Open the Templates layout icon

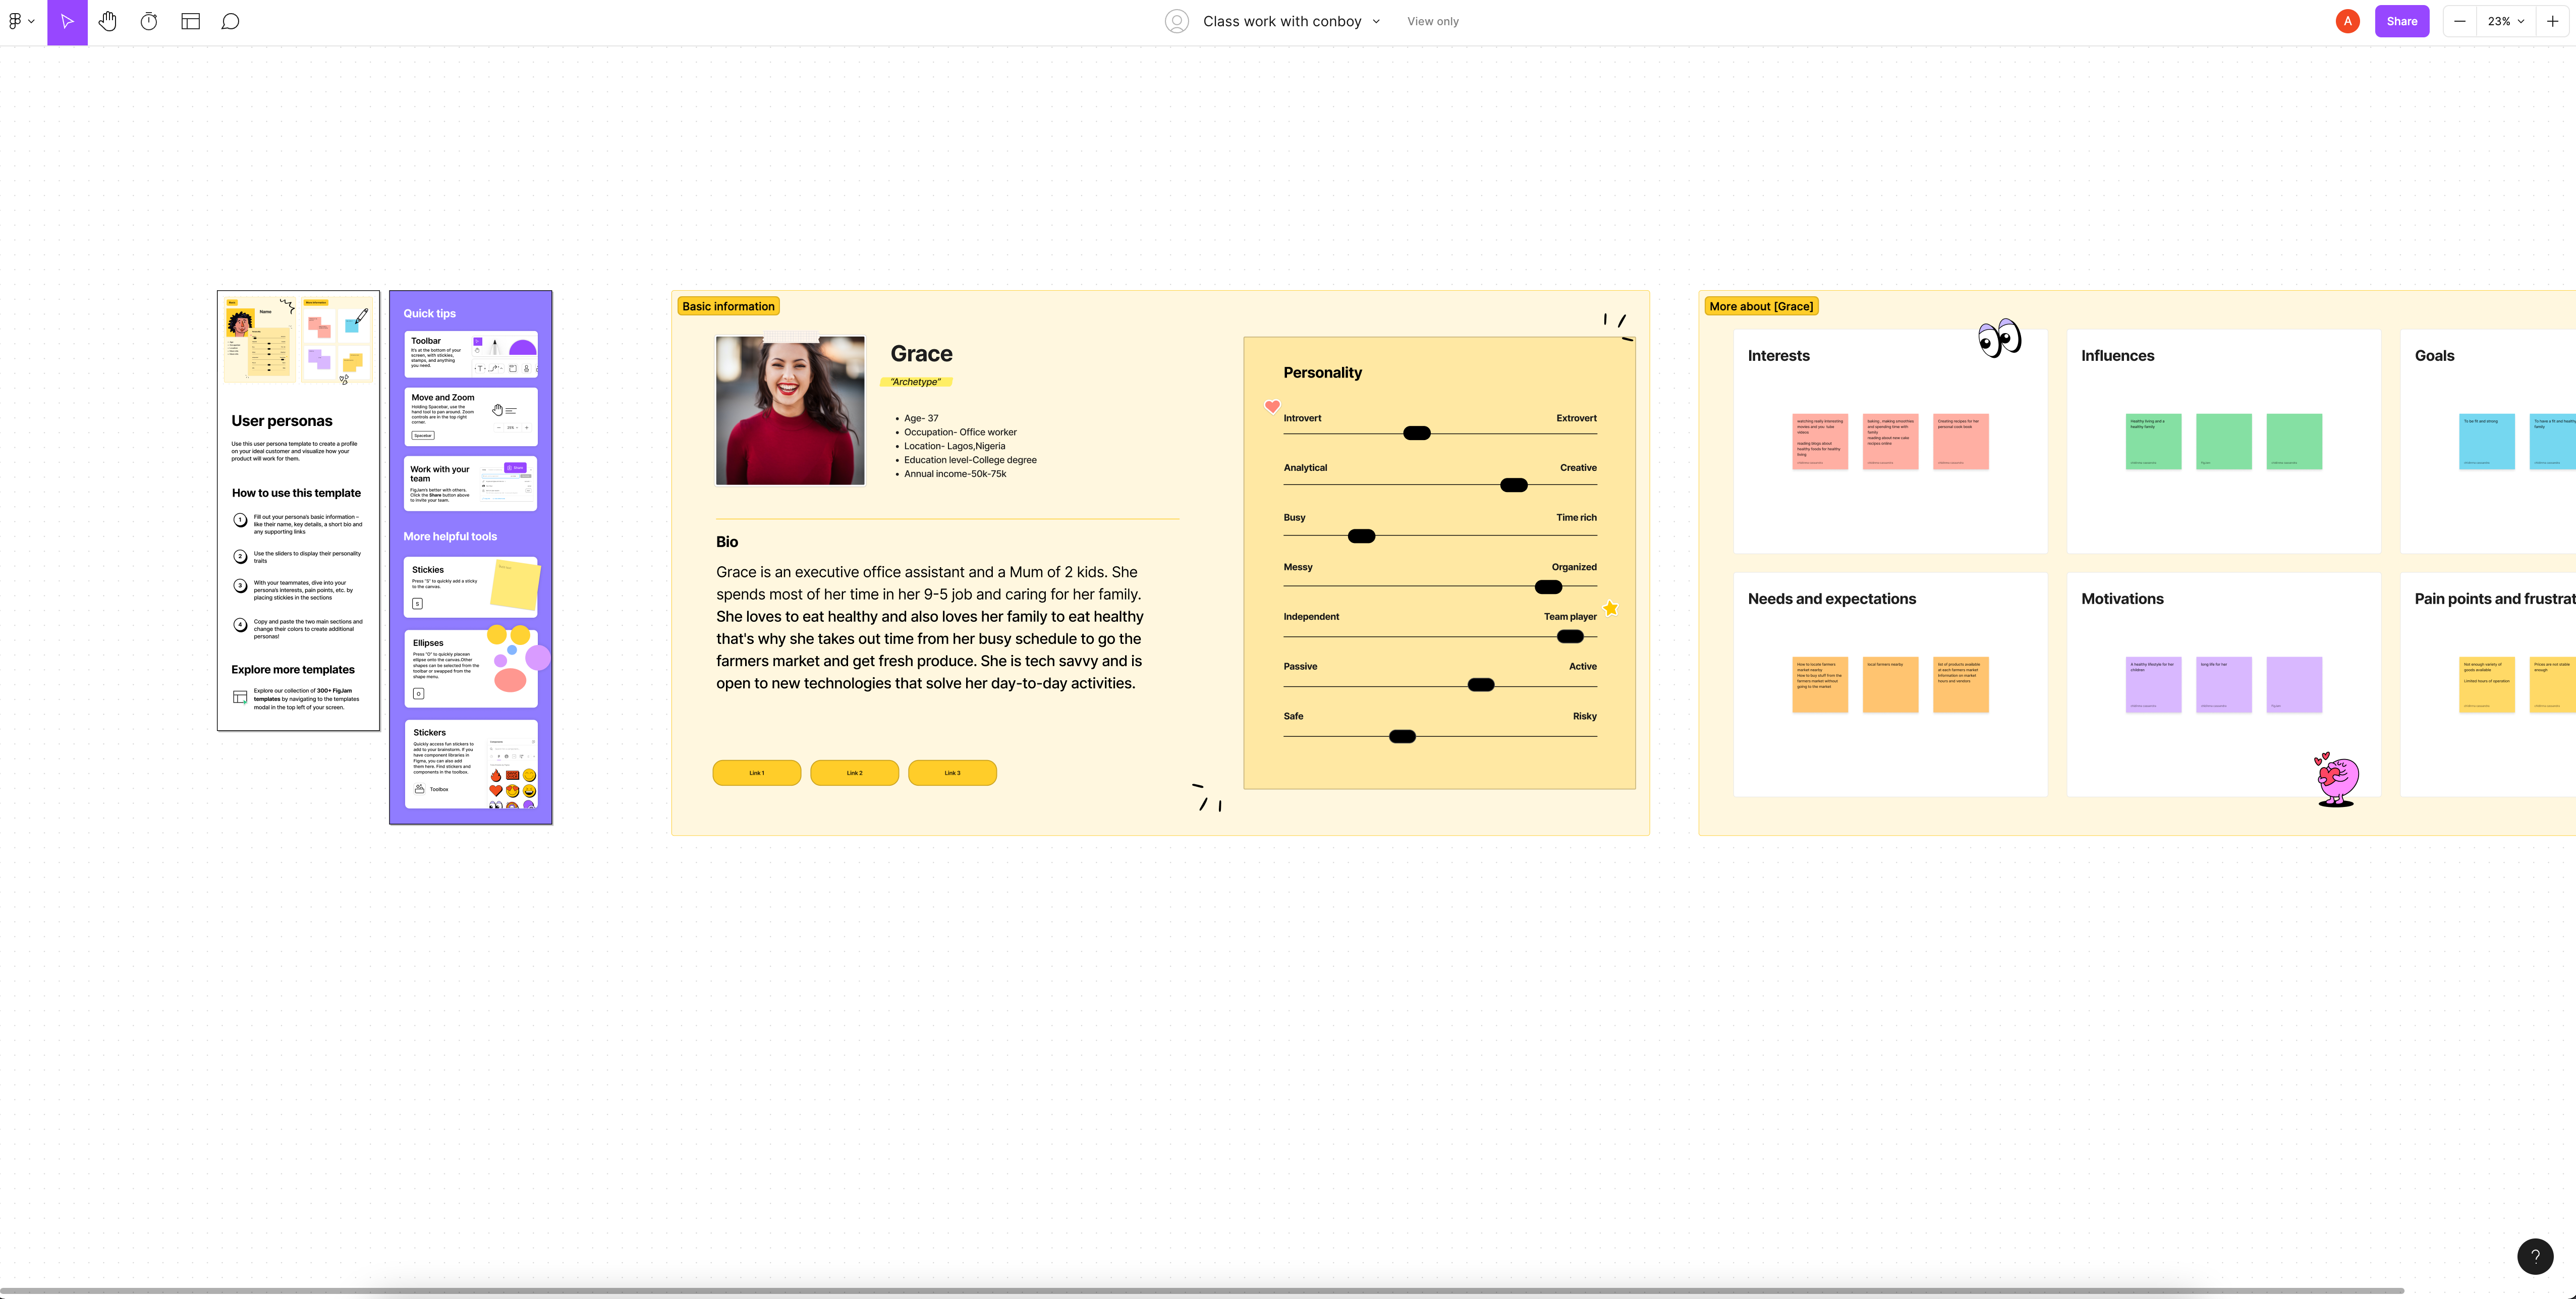[x=190, y=21]
